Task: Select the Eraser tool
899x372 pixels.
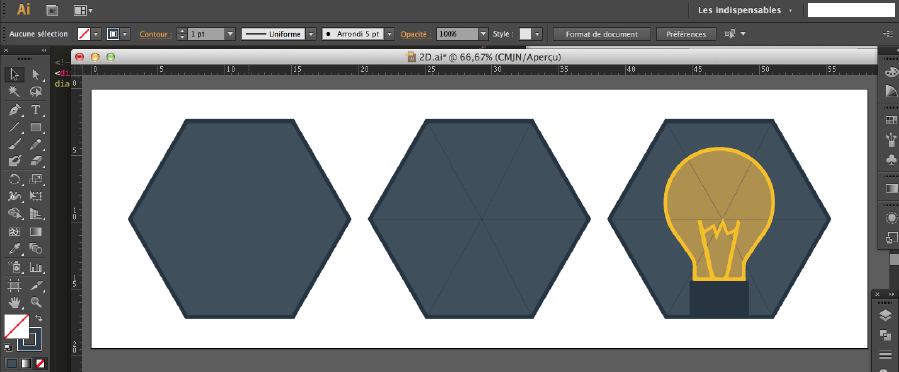Action: coord(36,160)
